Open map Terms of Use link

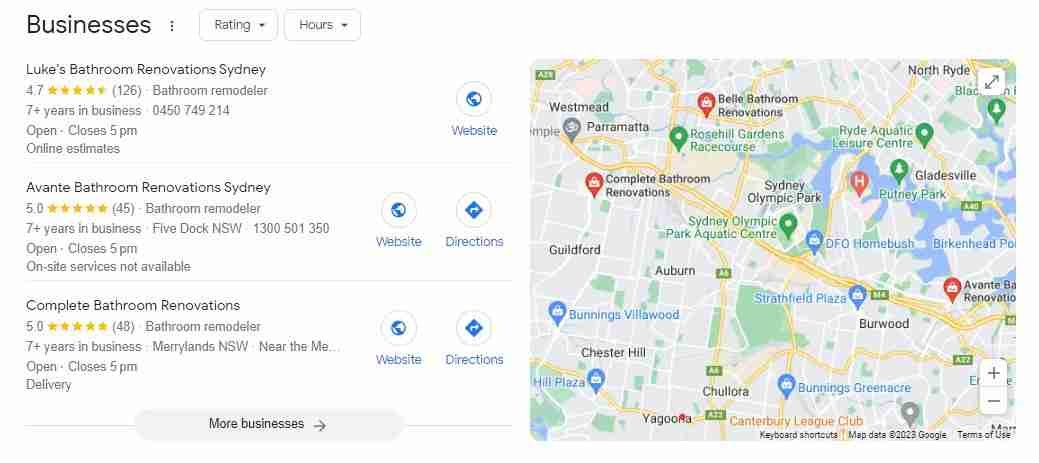[x=983, y=435]
